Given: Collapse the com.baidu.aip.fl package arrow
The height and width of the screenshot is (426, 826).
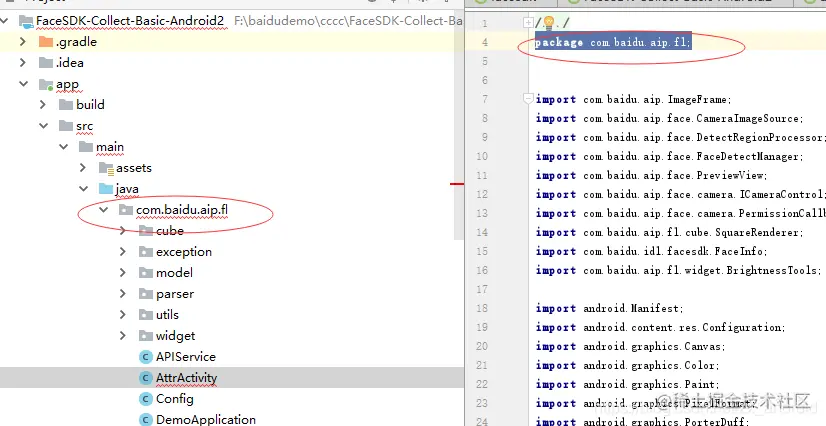Looking at the screenshot, I should coord(103,210).
